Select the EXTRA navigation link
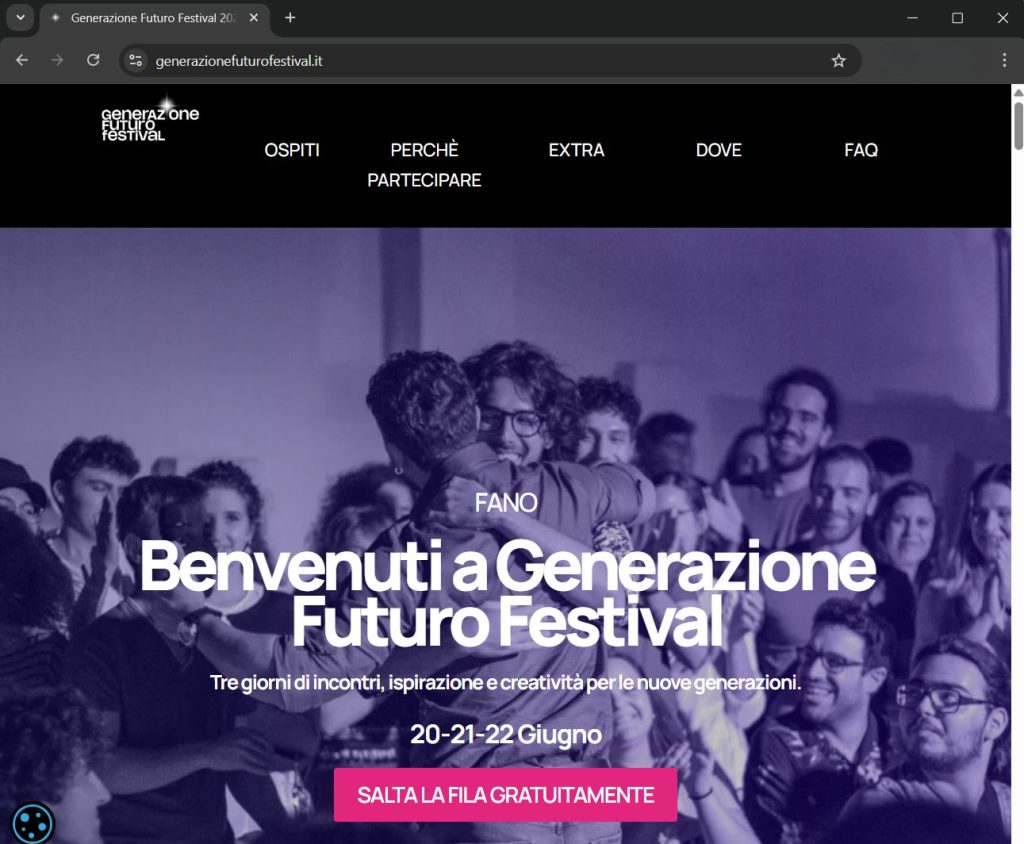Viewport: 1024px width, 844px height. pyautogui.click(x=577, y=150)
